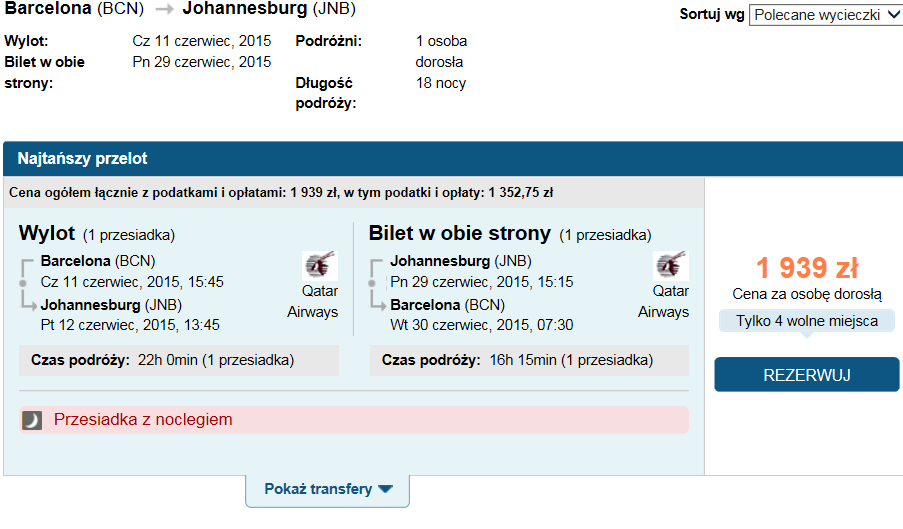Open the Polecane wycieczki sort dropdown

pos(826,15)
